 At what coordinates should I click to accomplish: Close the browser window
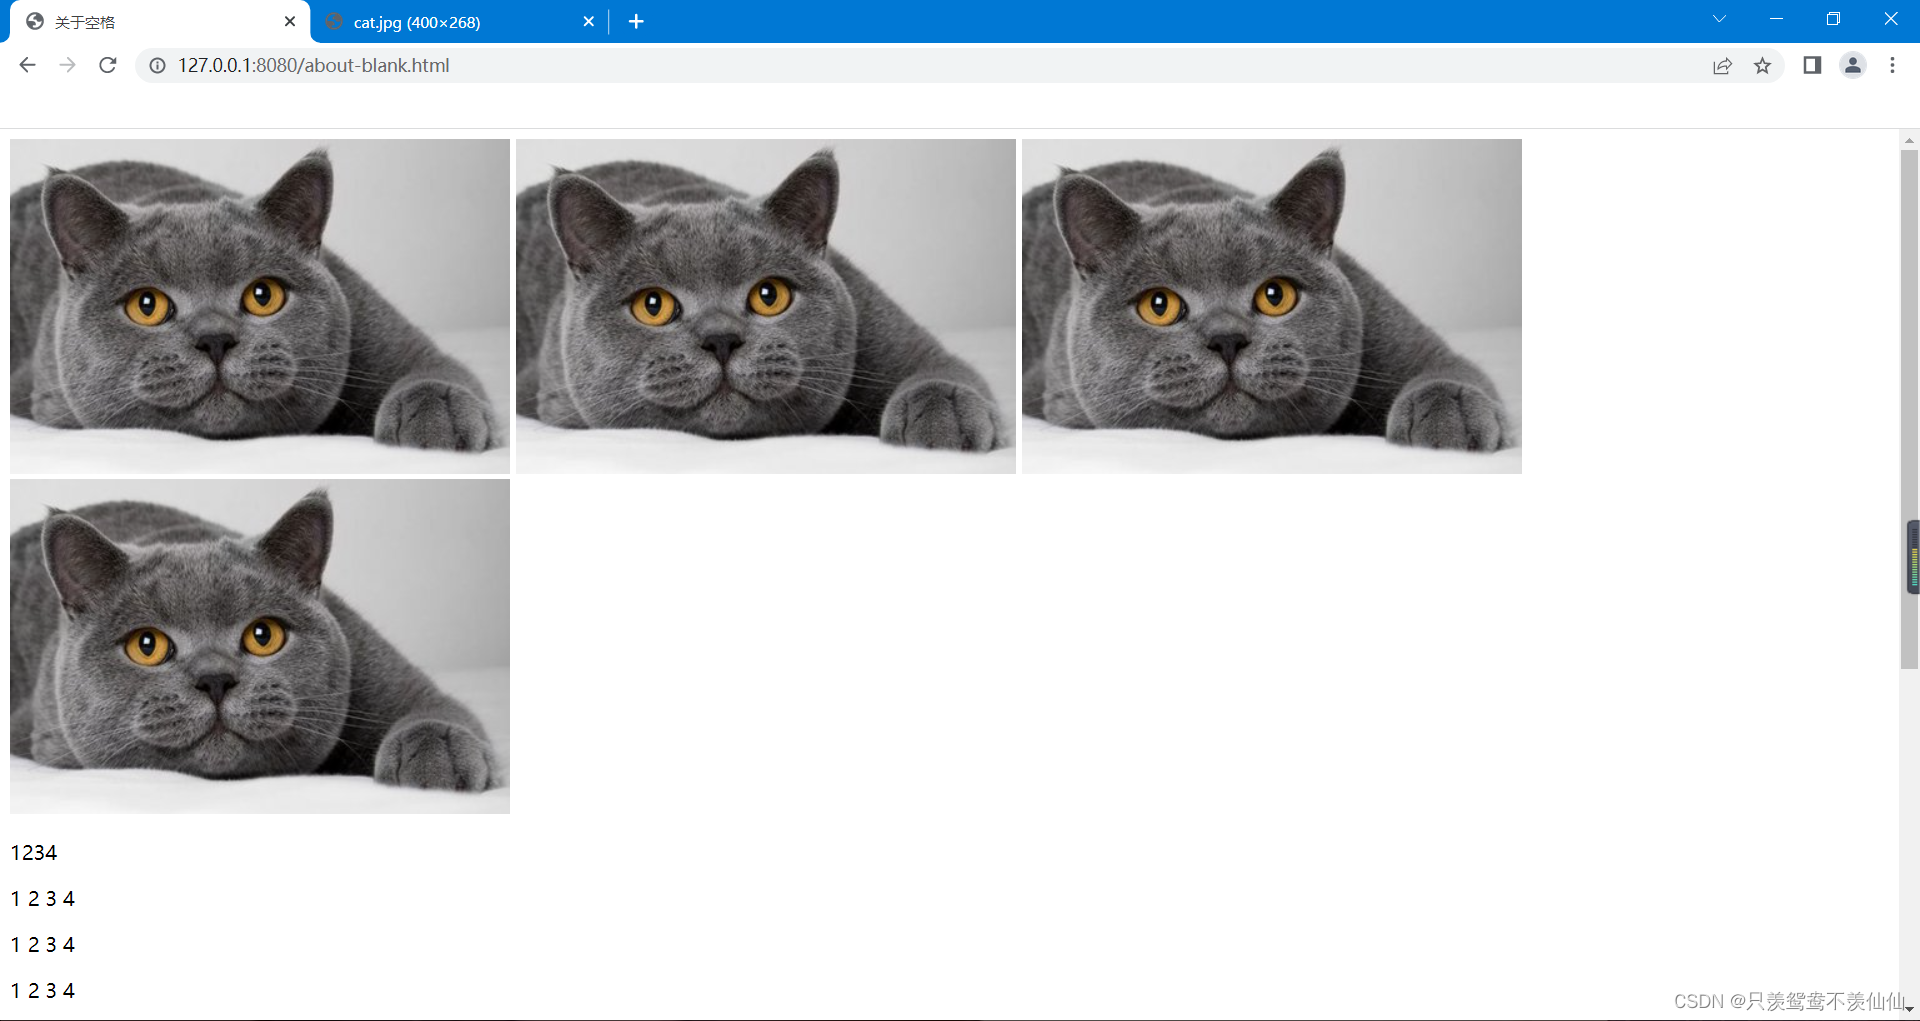point(1891,19)
